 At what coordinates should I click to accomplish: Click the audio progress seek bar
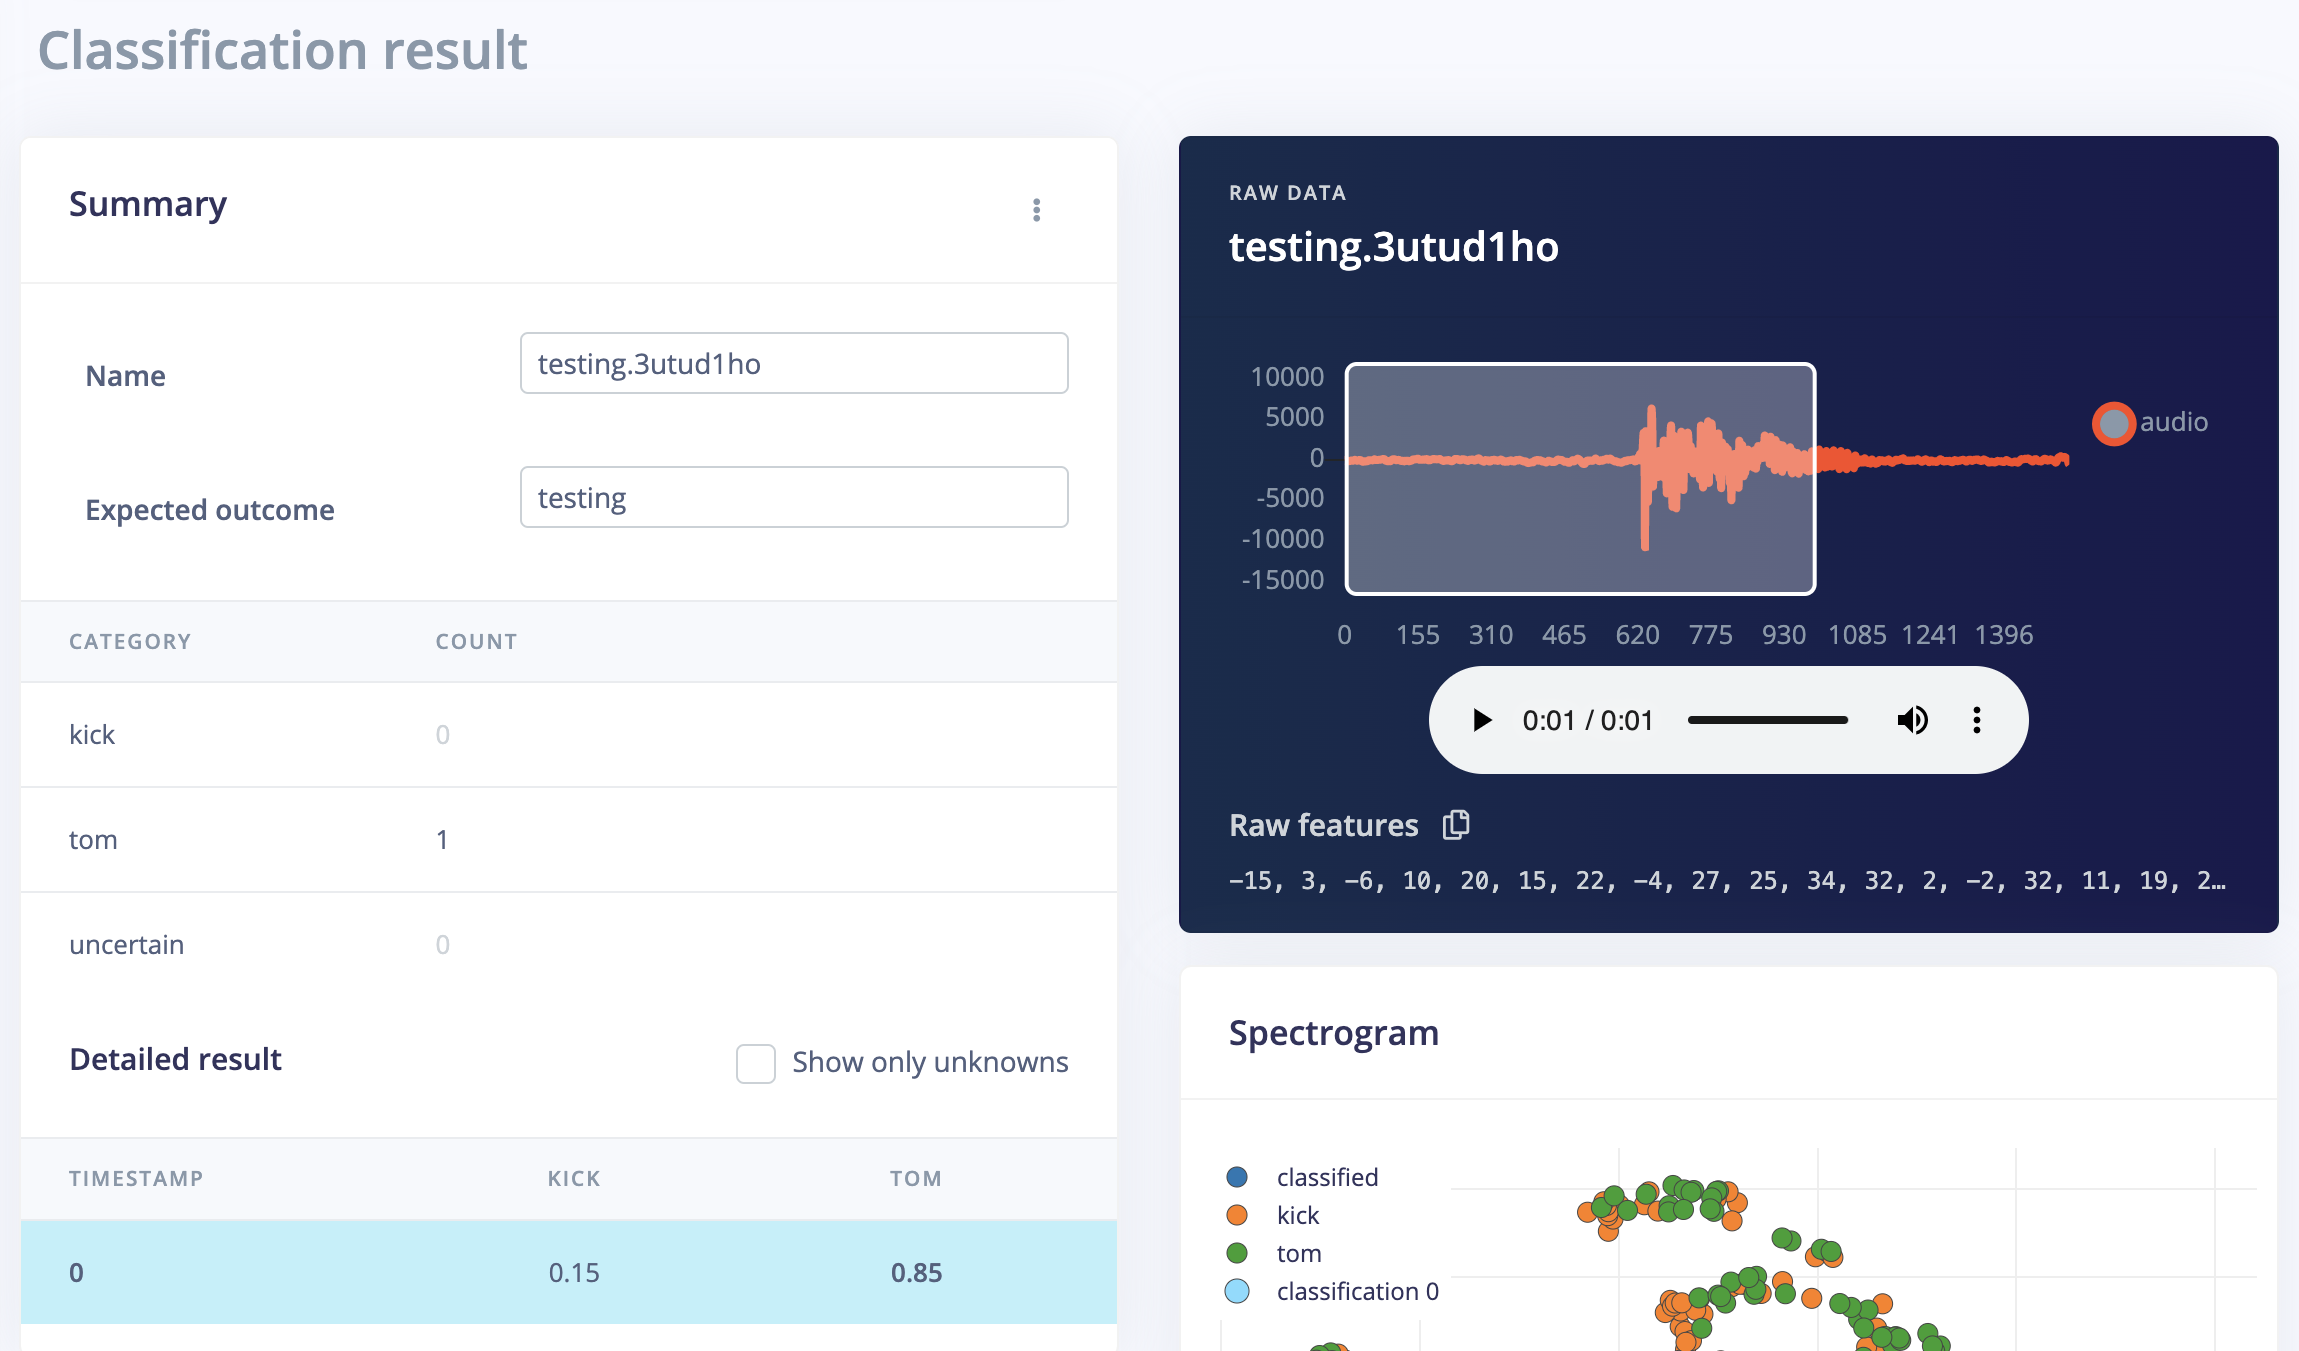(1767, 720)
